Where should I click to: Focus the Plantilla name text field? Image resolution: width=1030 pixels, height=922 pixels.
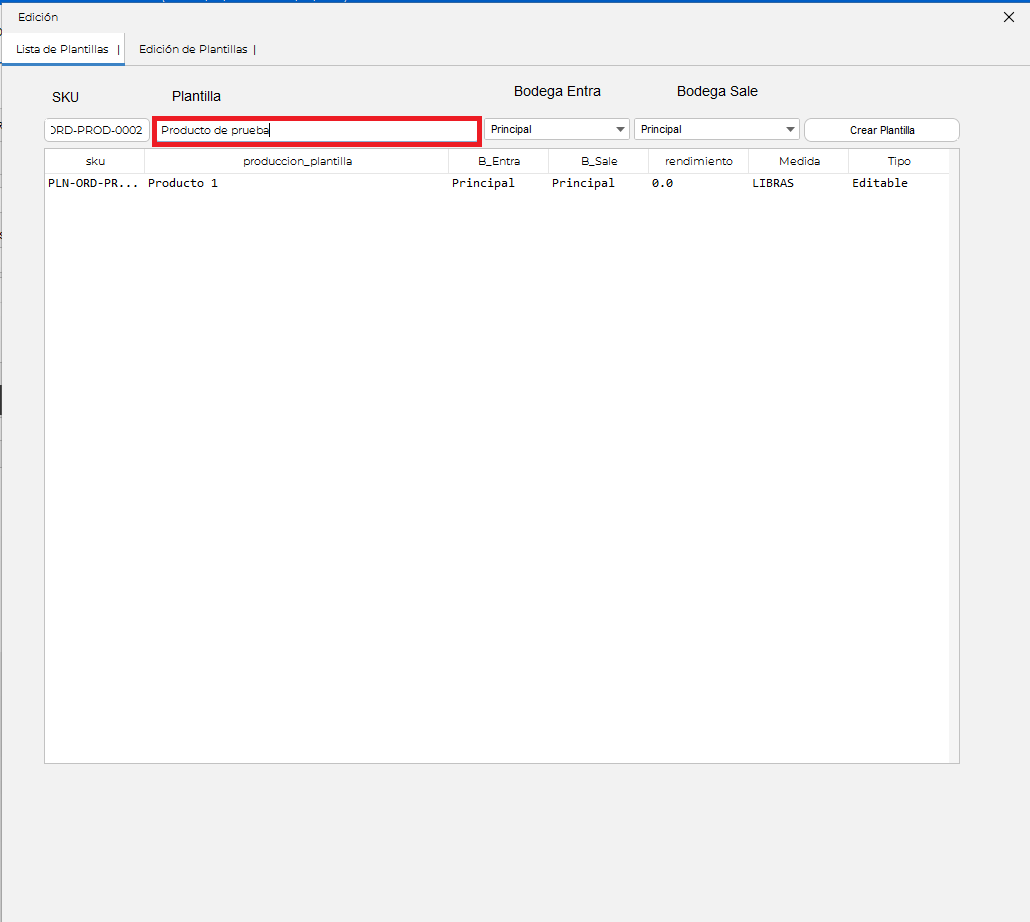[317, 130]
